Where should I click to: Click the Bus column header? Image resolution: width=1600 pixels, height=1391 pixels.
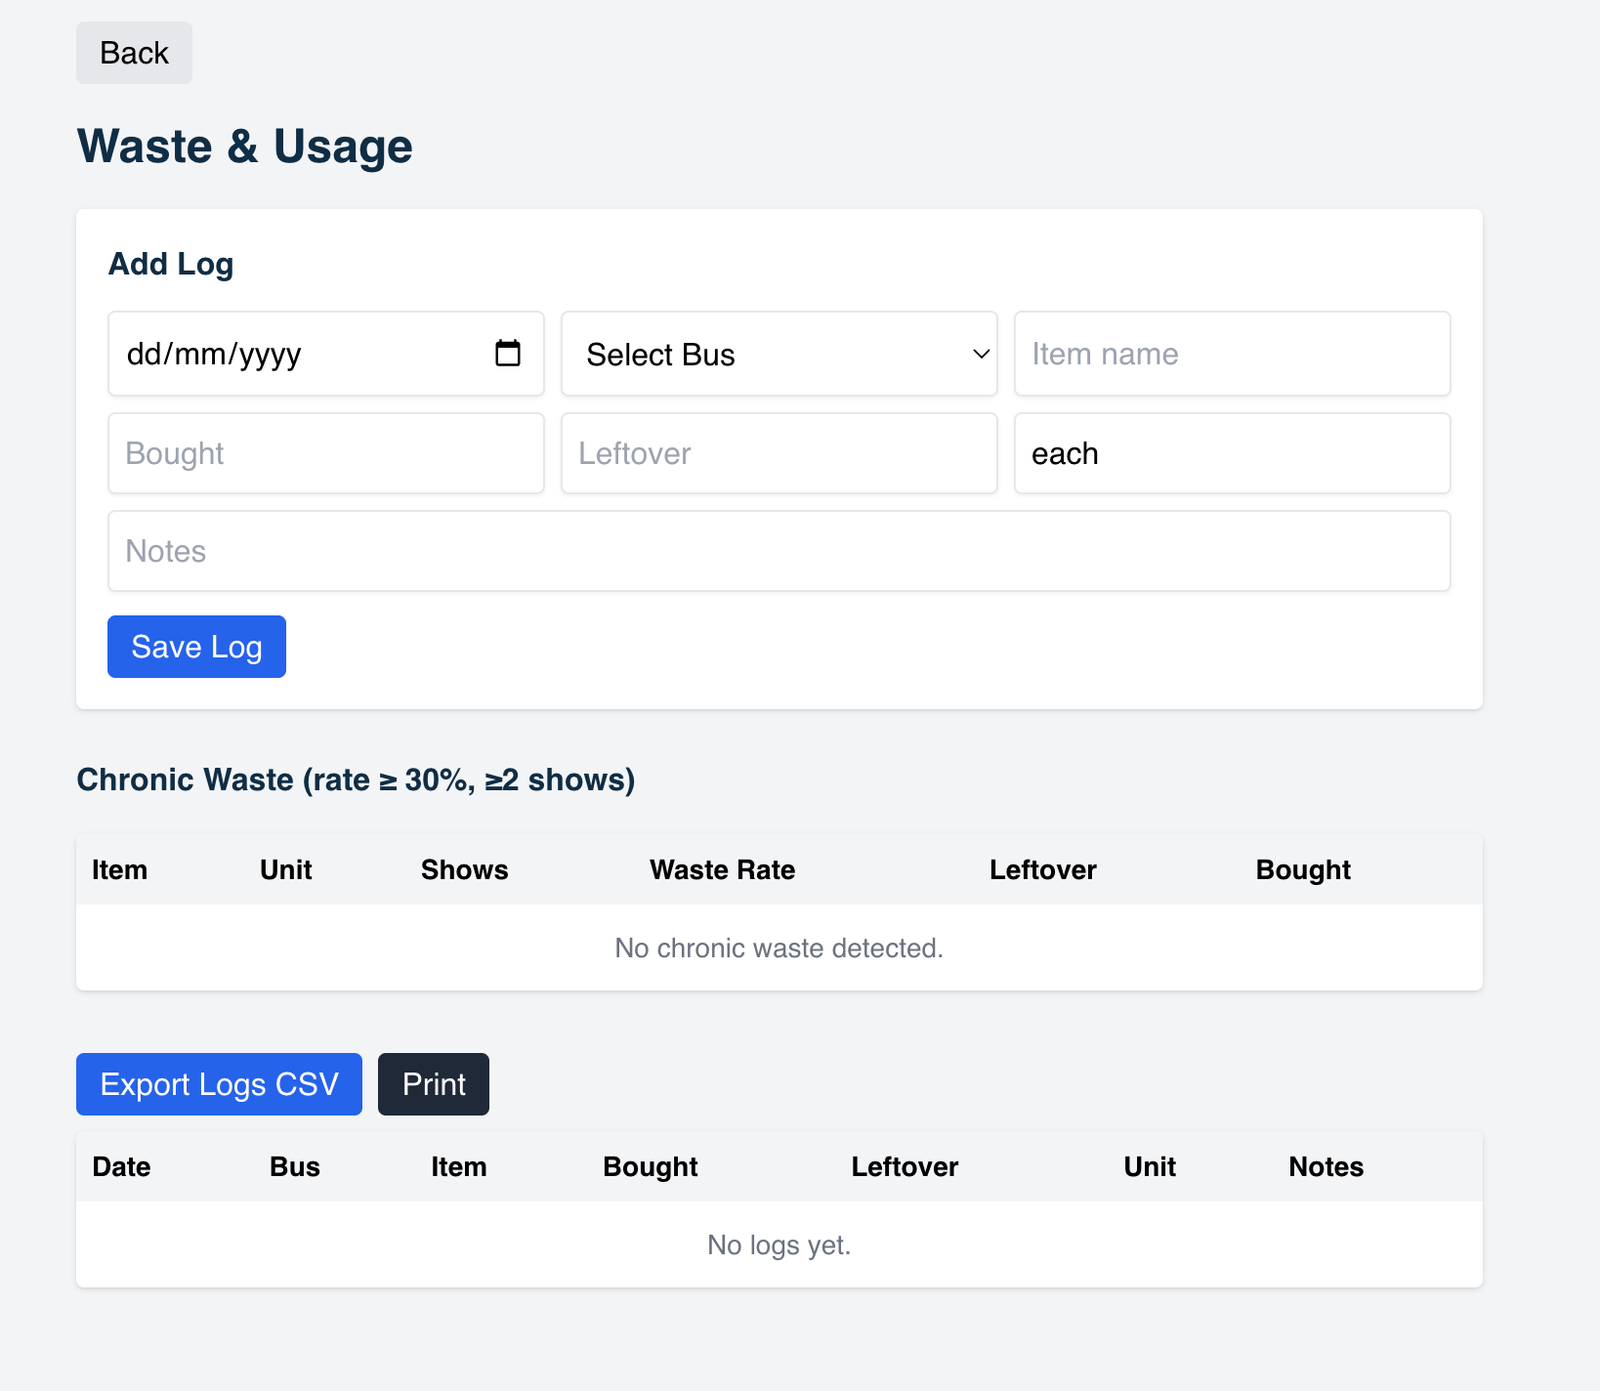[294, 1167]
